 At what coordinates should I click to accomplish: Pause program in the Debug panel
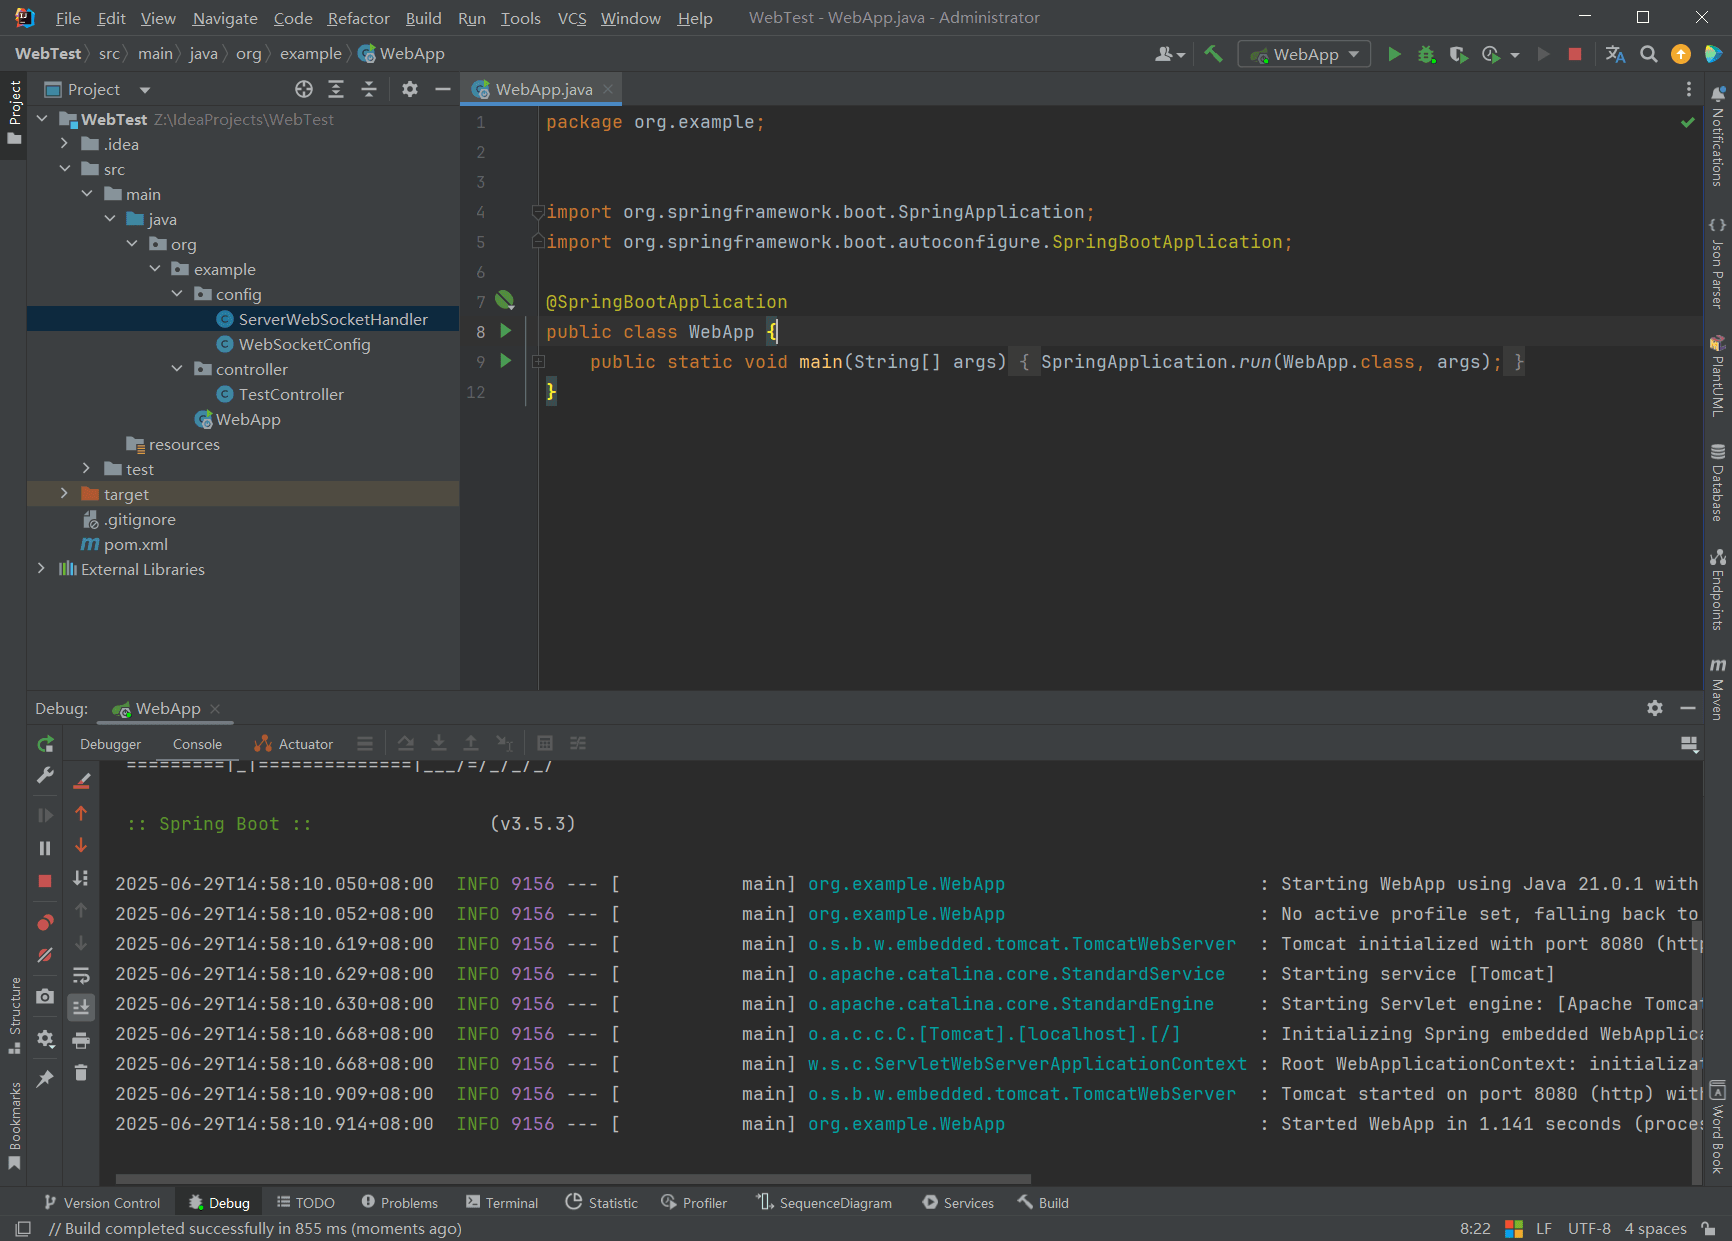45,848
